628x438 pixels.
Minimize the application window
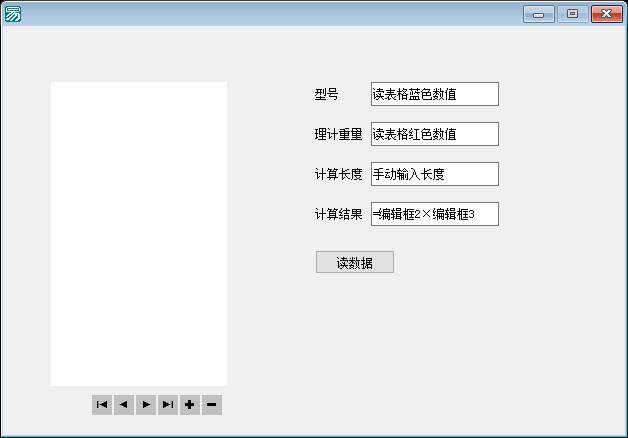pos(538,14)
